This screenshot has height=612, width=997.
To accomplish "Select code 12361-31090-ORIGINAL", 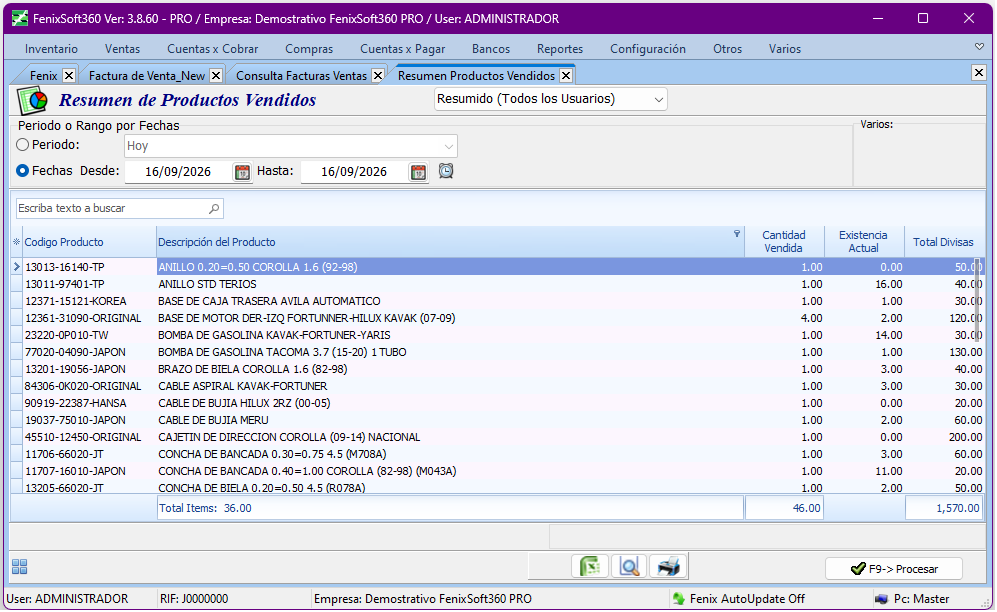I will 83,318.
